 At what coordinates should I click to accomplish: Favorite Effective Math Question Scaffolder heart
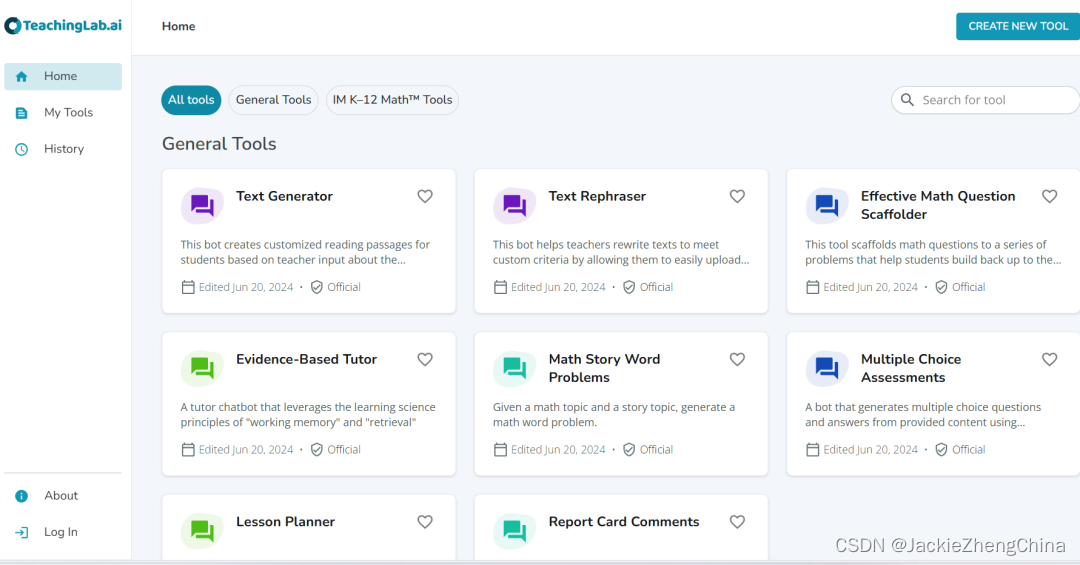(x=1049, y=196)
